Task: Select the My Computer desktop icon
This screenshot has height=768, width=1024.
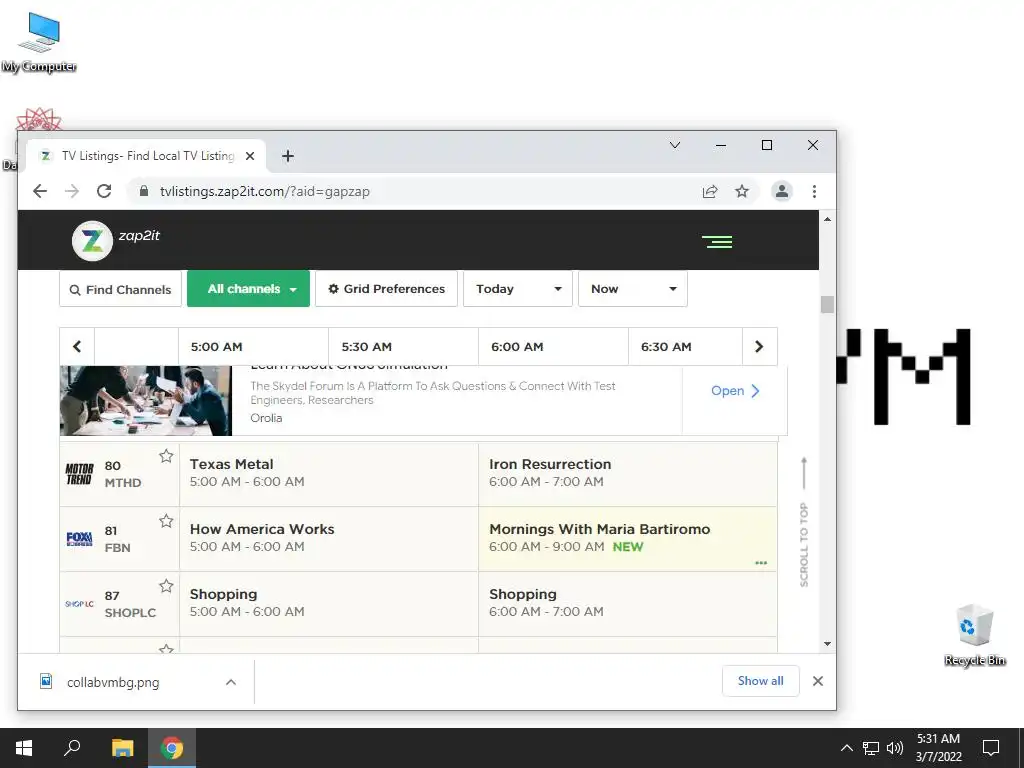Action: [x=39, y=42]
